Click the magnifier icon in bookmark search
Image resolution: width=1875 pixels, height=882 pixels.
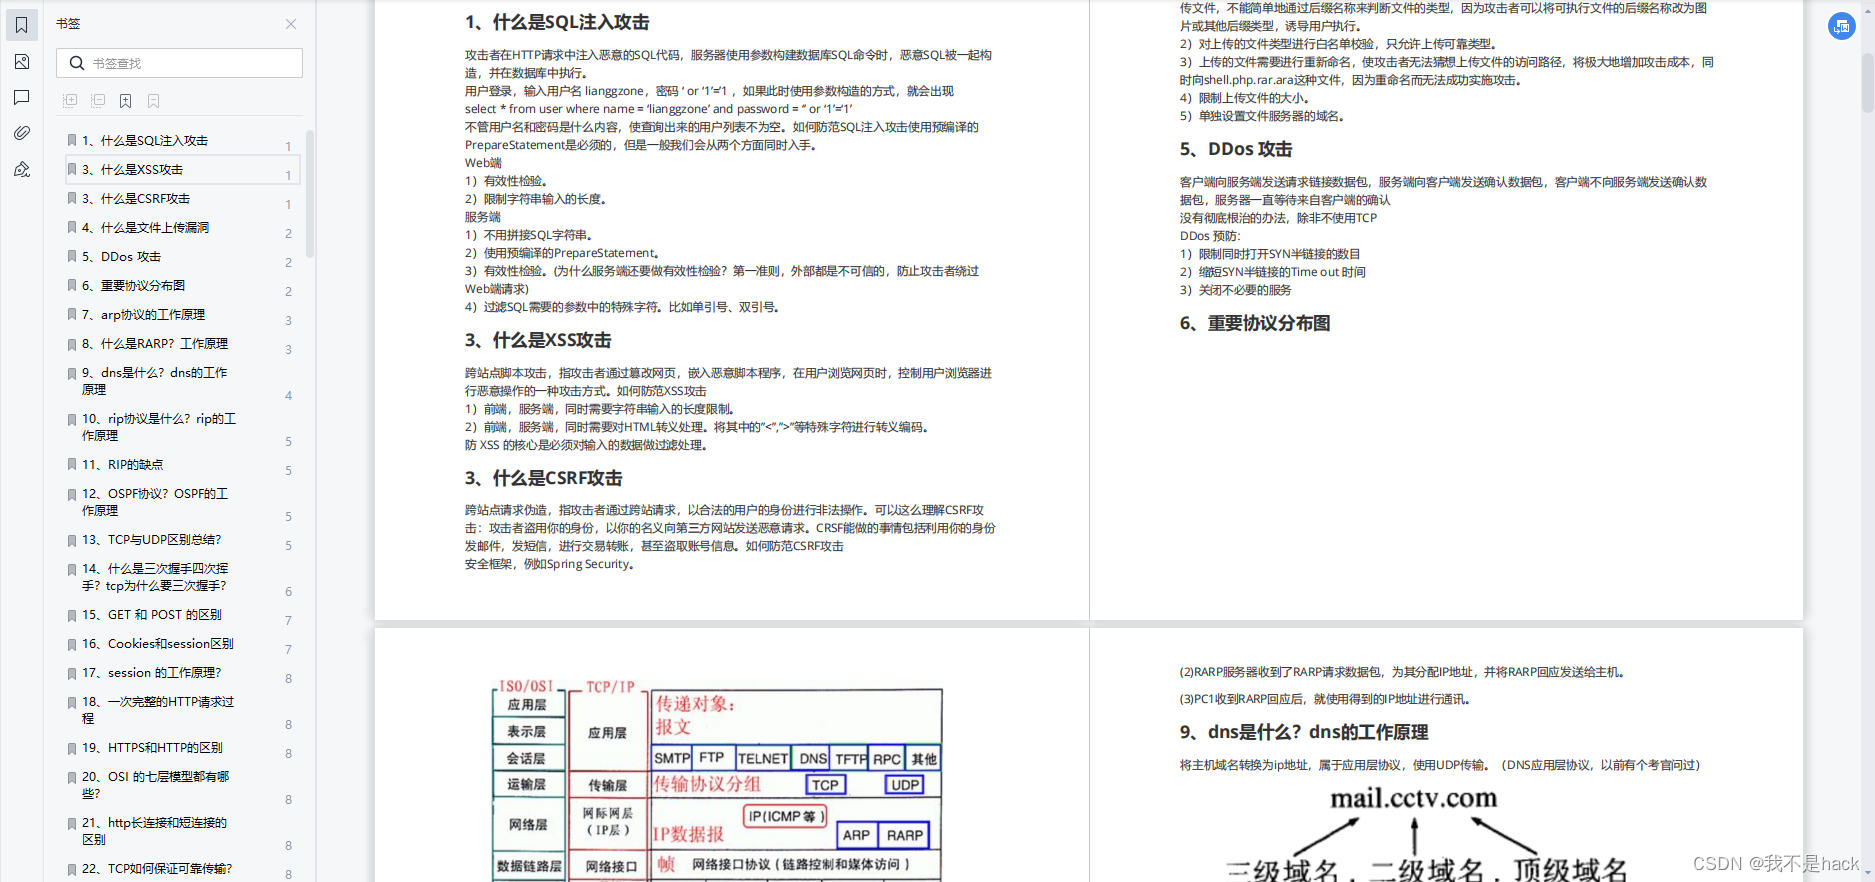tap(77, 63)
